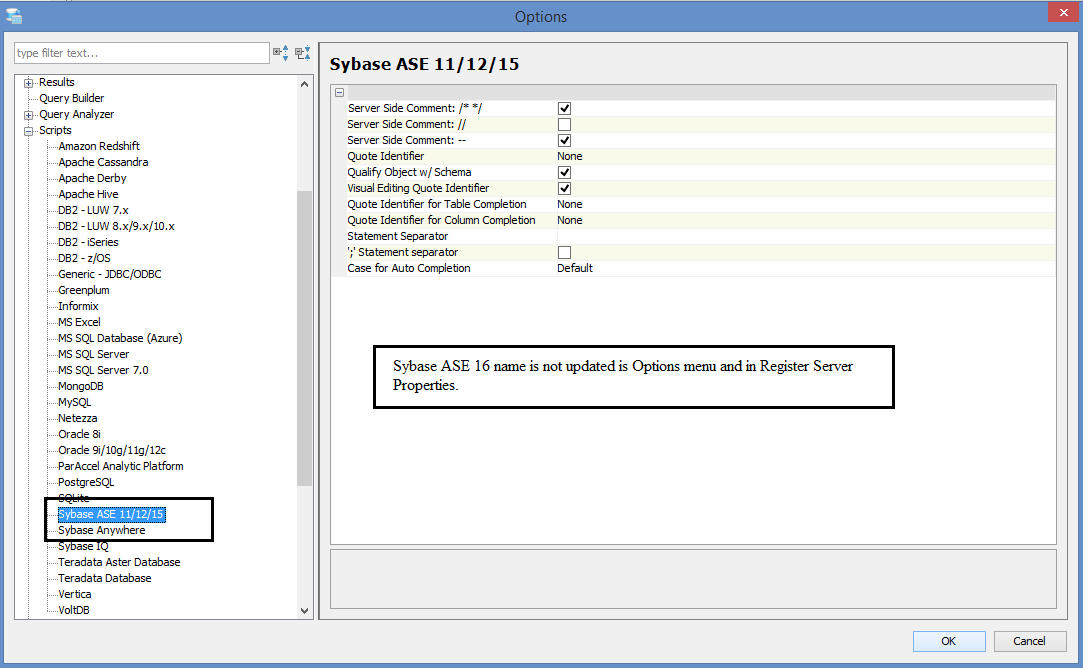
Task: Select DB2 - LUW 7.x entry
Action: pyautogui.click(x=93, y=210)
